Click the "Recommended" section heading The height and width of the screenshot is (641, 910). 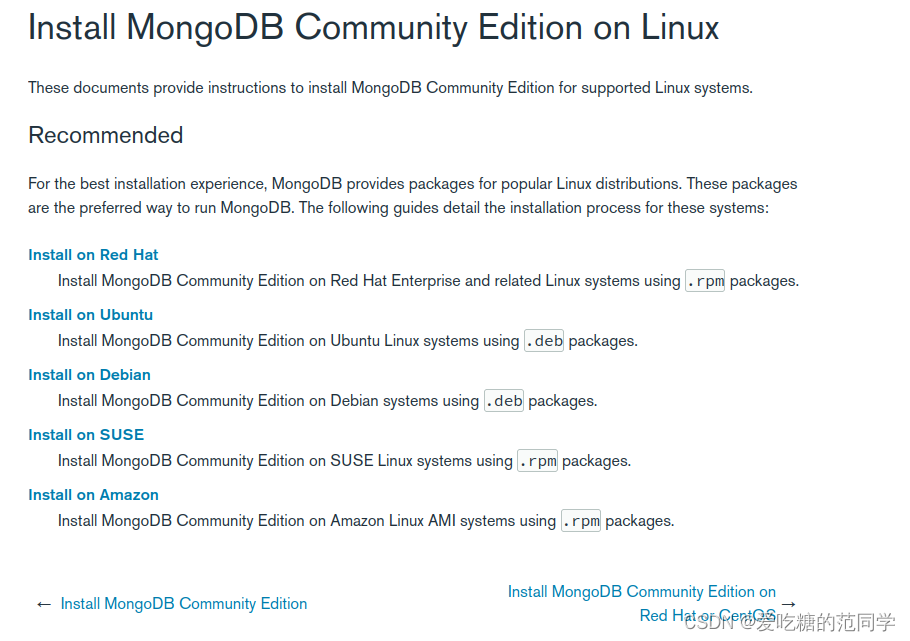click(105, 135)
